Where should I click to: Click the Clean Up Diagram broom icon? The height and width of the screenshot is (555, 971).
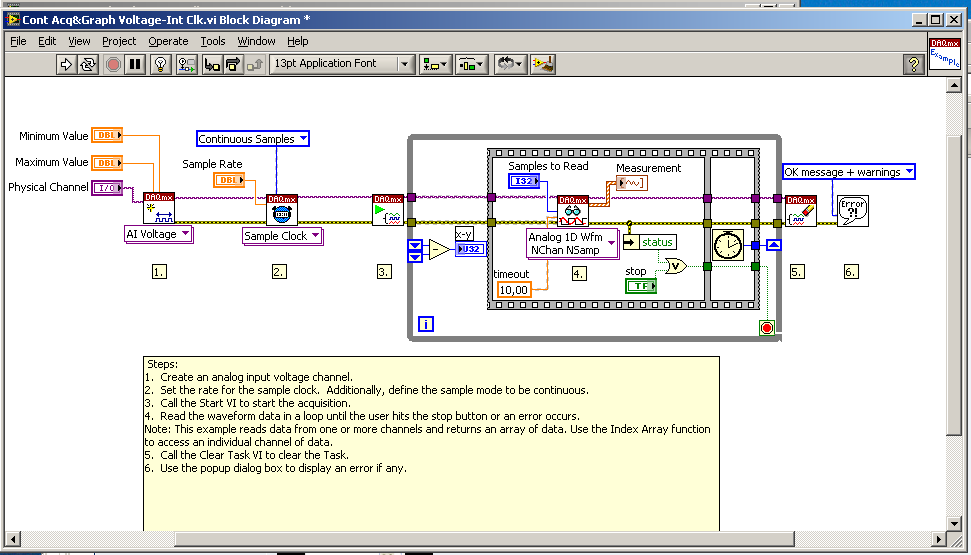pyautogui.click(x=543, y=64)
